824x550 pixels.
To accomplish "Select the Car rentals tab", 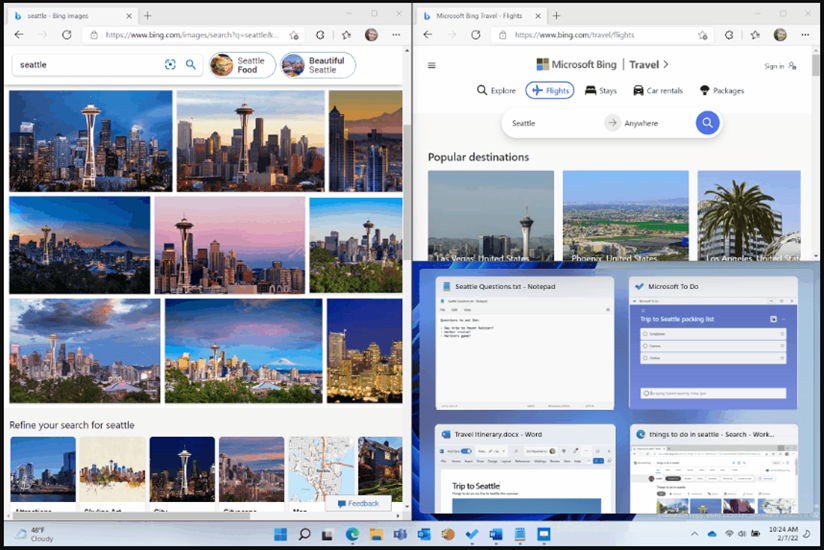I will pyautogui.click(x=658, y=90).
